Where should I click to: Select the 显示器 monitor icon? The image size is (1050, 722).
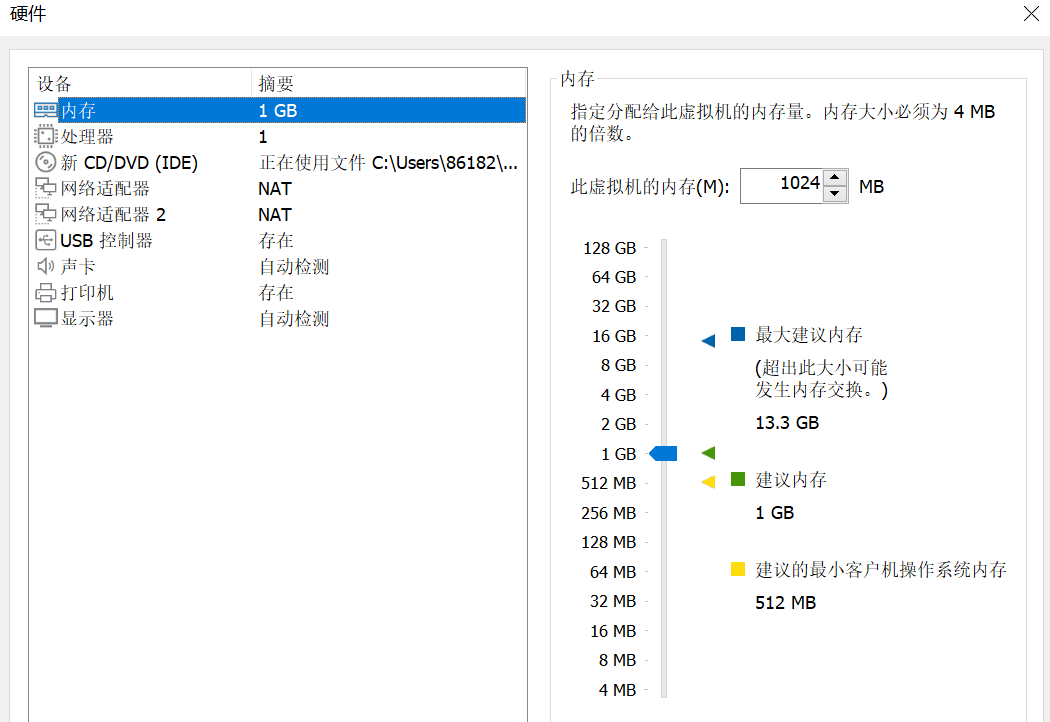(46, 319)
